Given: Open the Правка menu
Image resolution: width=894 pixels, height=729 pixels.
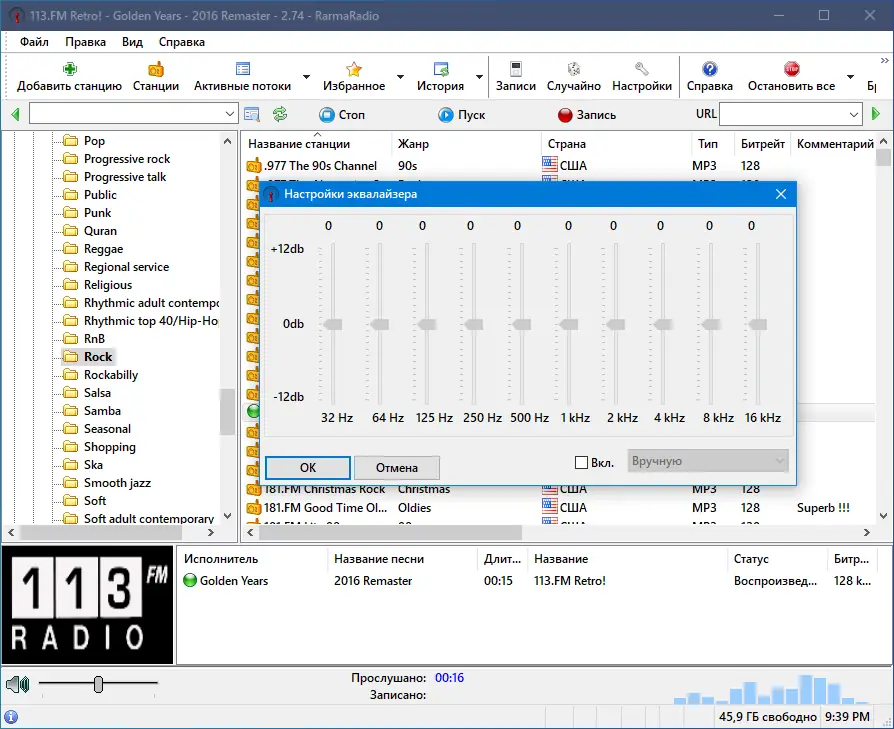Looking at the screenshot, I should [x=85, y=42].
